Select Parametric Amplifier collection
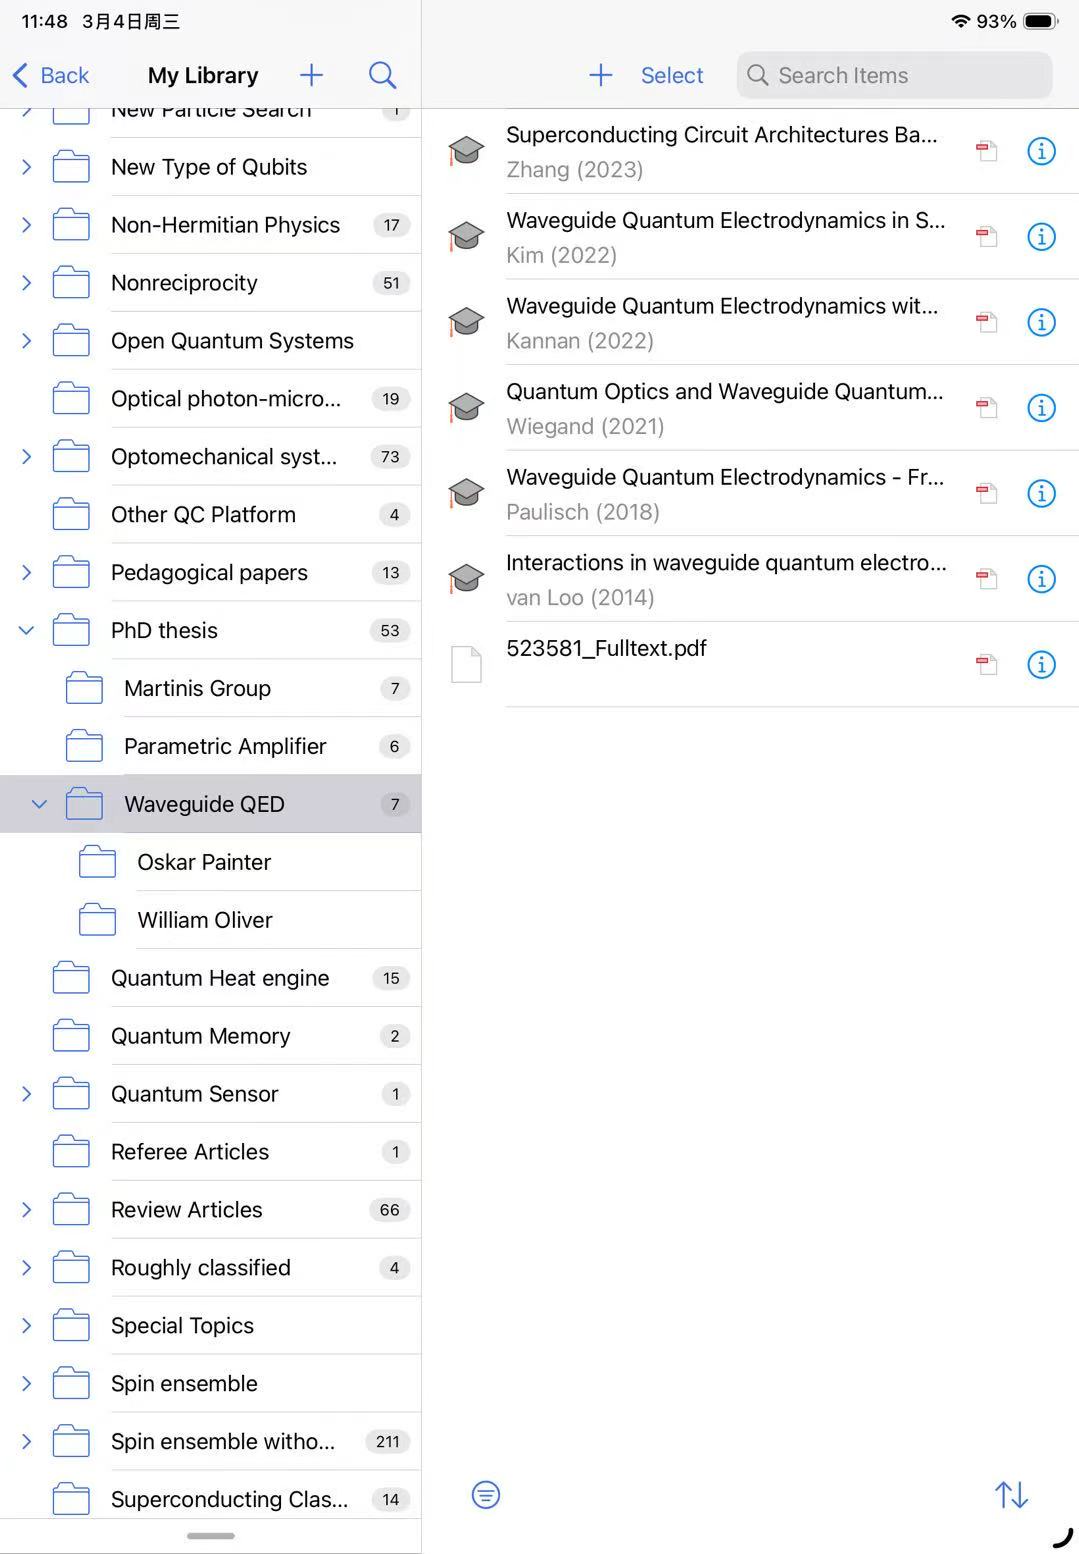Viewport: 1079px width, 1554px height. pos(210,746)
